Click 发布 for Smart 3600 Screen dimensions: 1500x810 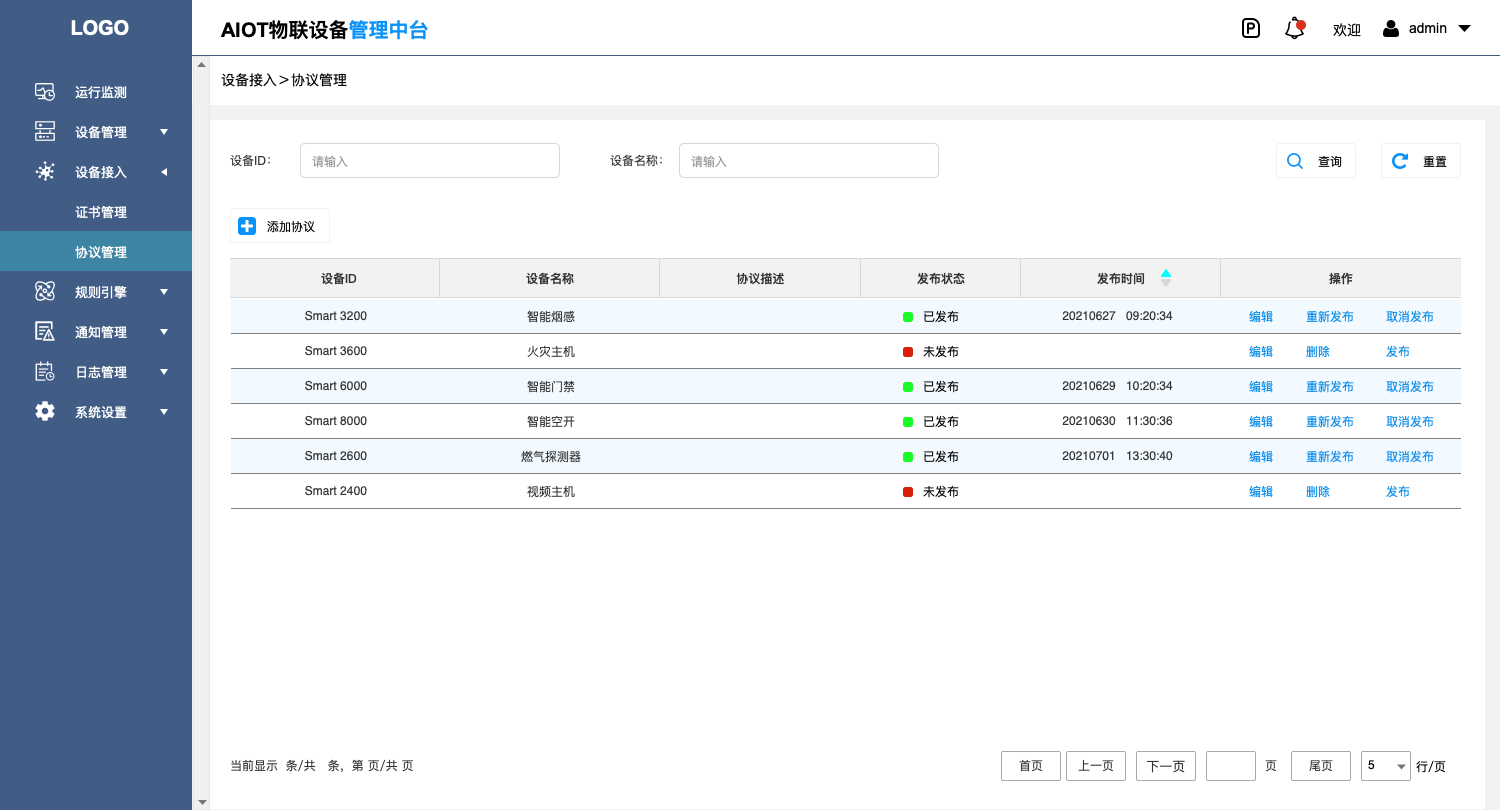(1398, 351)
